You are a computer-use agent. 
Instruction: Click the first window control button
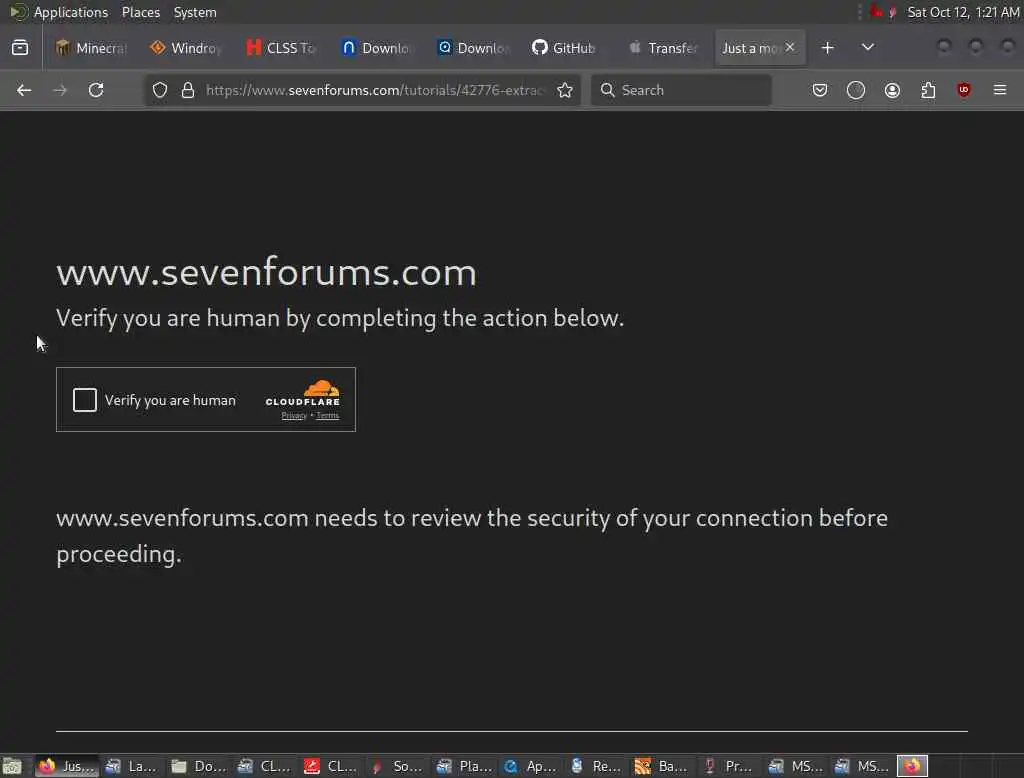(944, 46)
